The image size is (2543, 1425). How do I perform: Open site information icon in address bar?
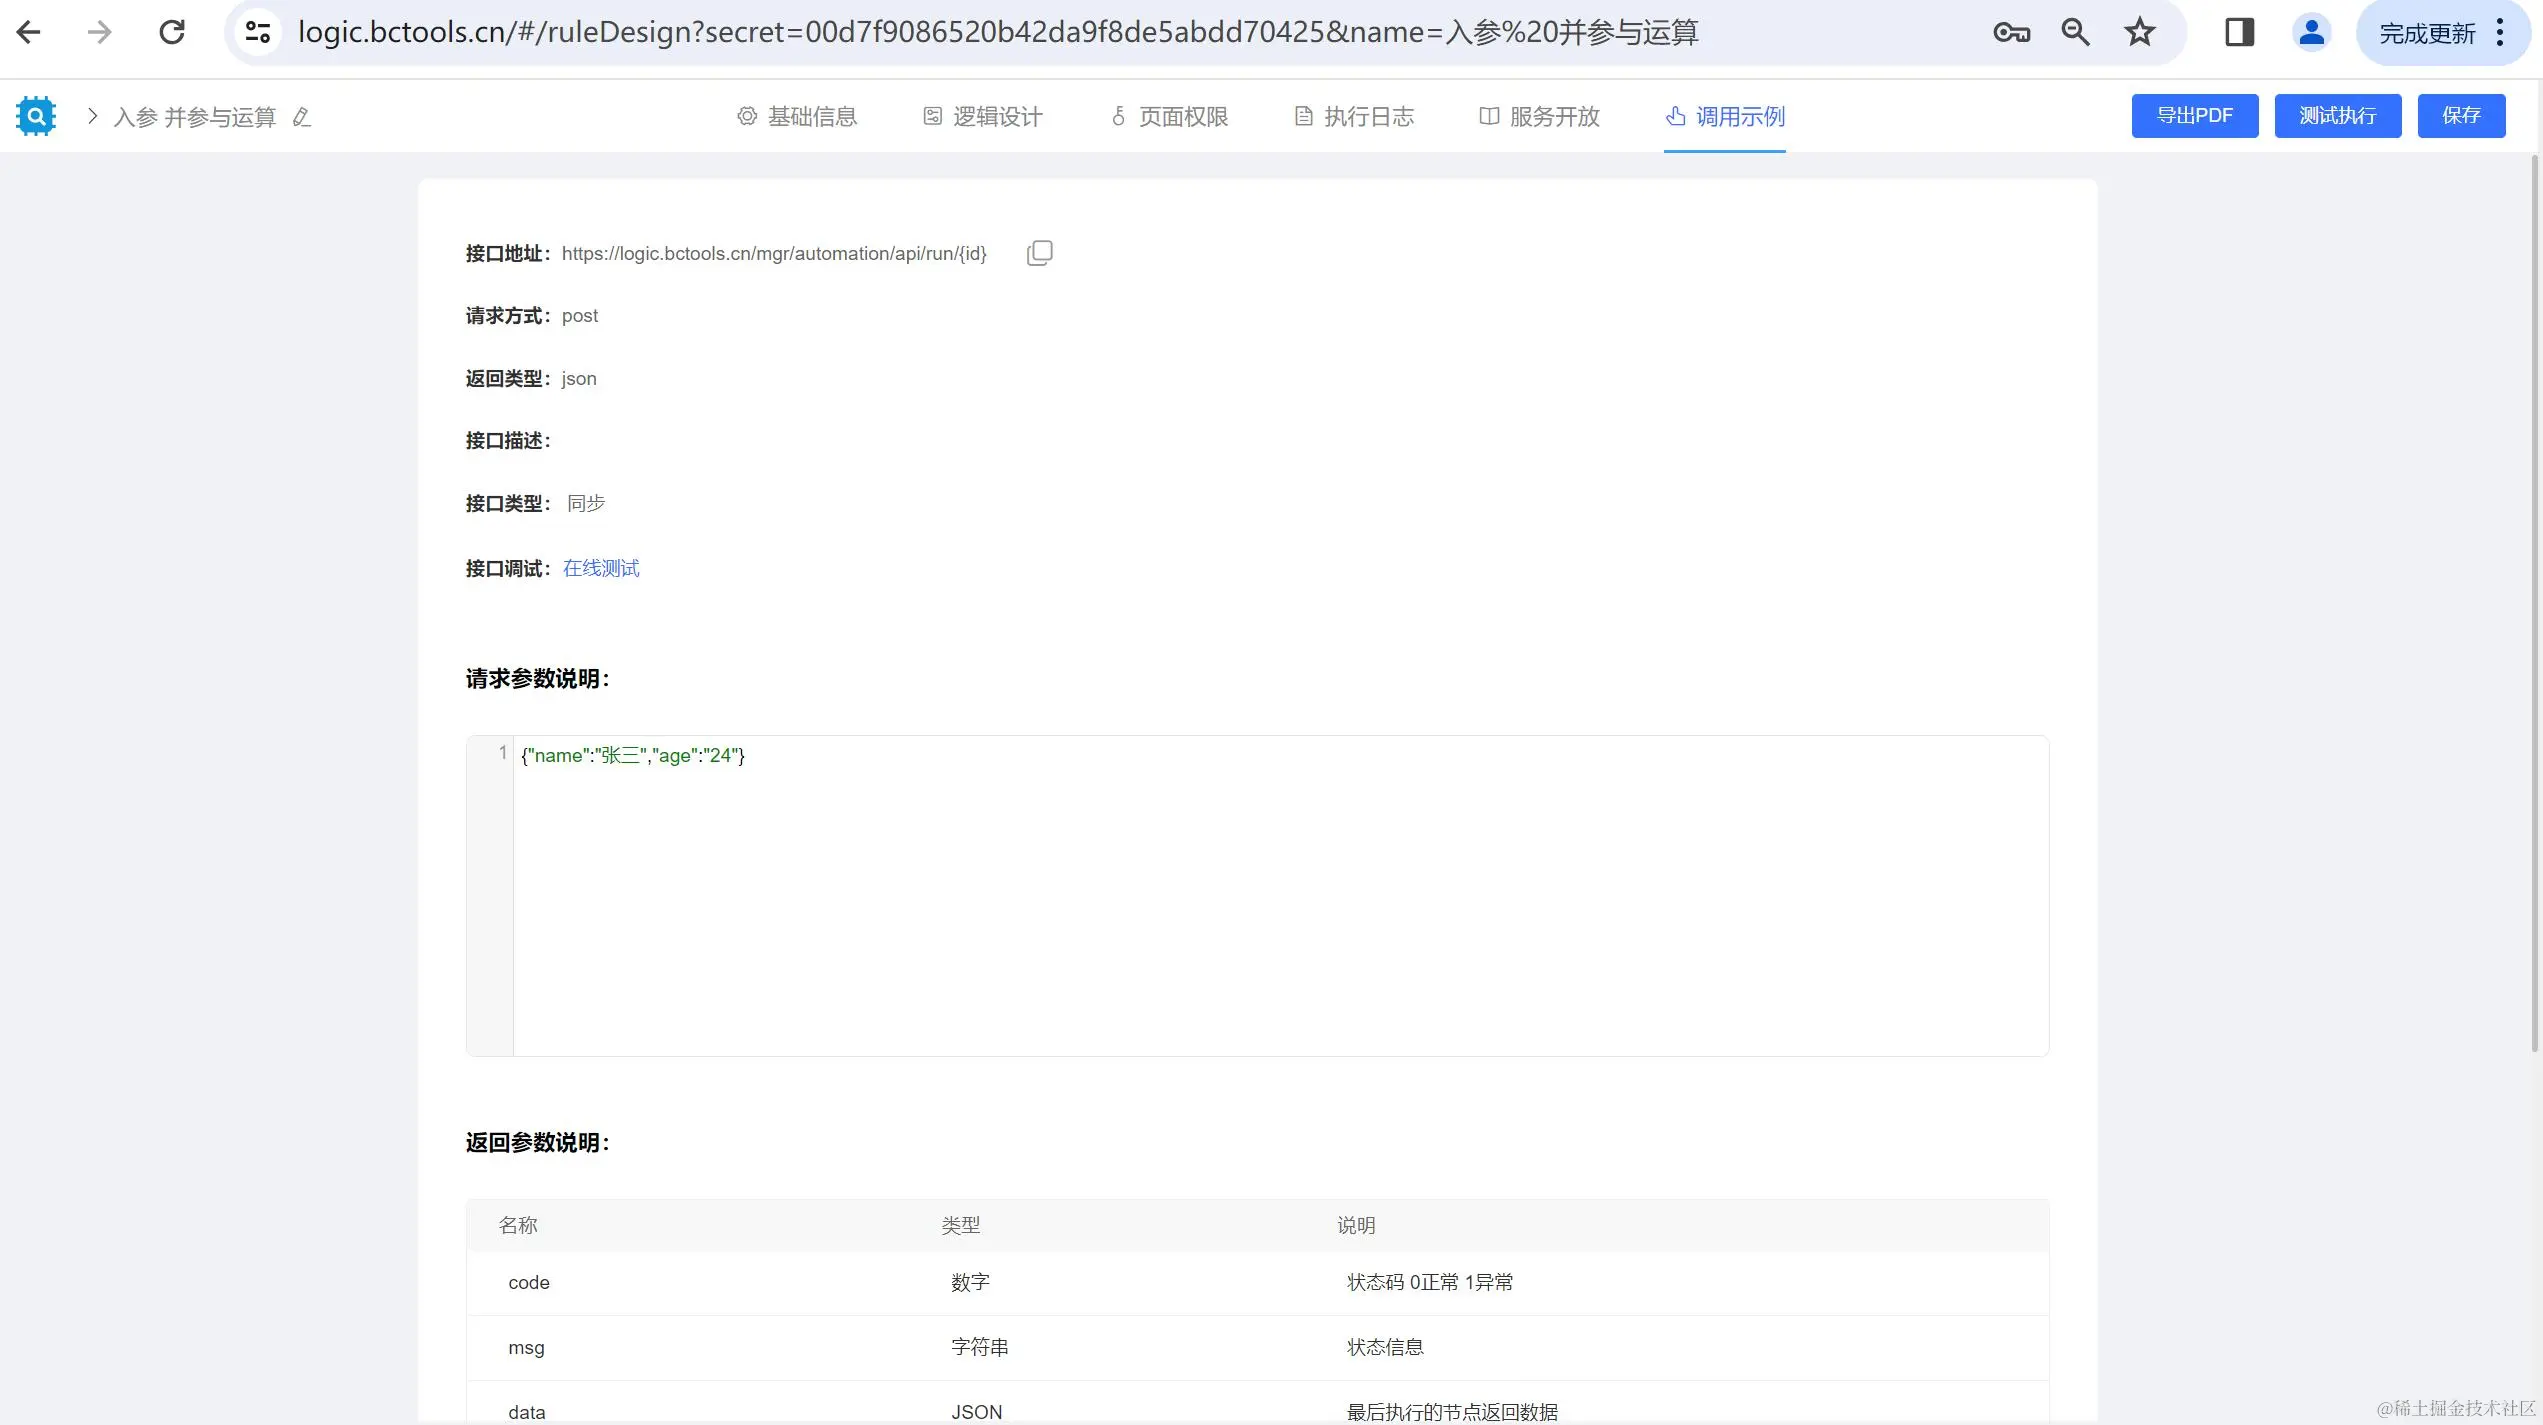(x=258, y=32)
